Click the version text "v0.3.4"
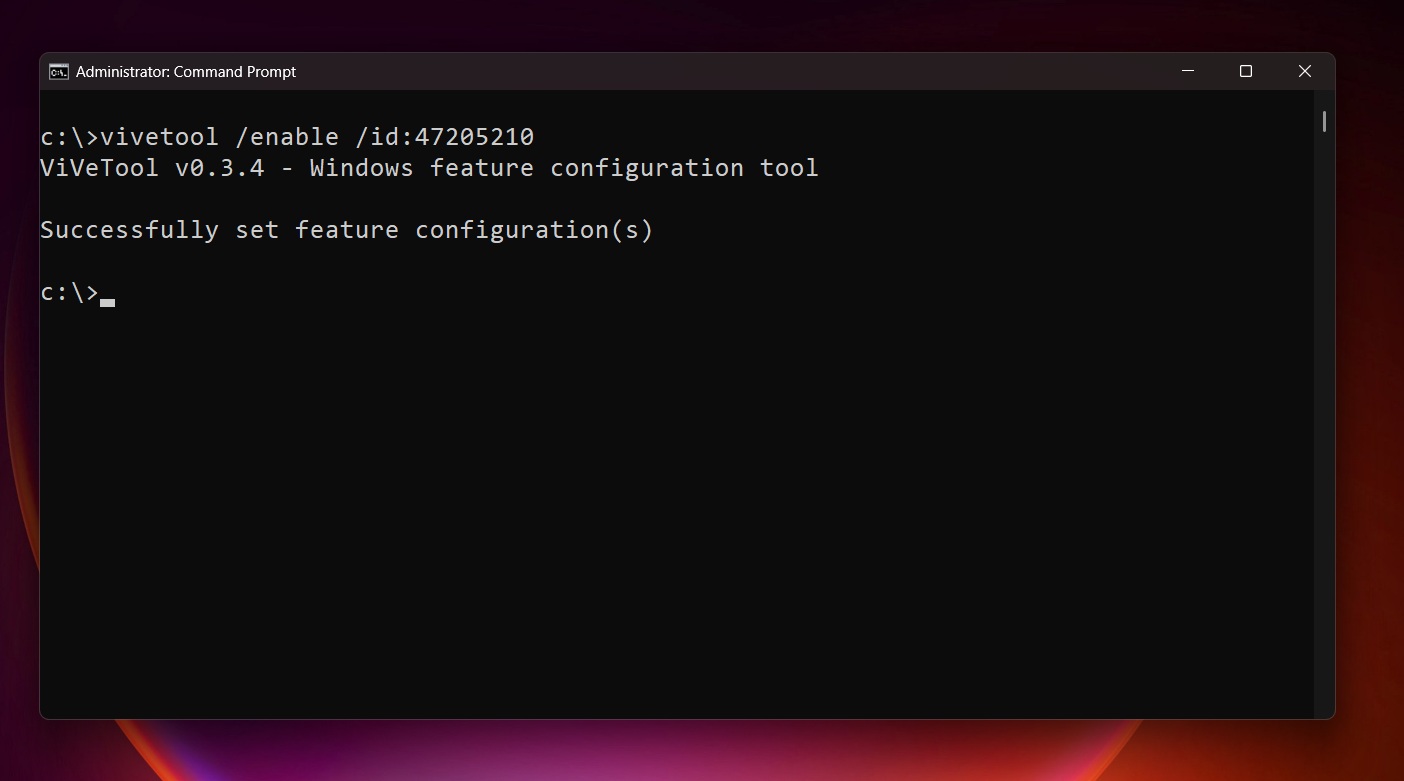1404x781 pixels. pos(219,168)
